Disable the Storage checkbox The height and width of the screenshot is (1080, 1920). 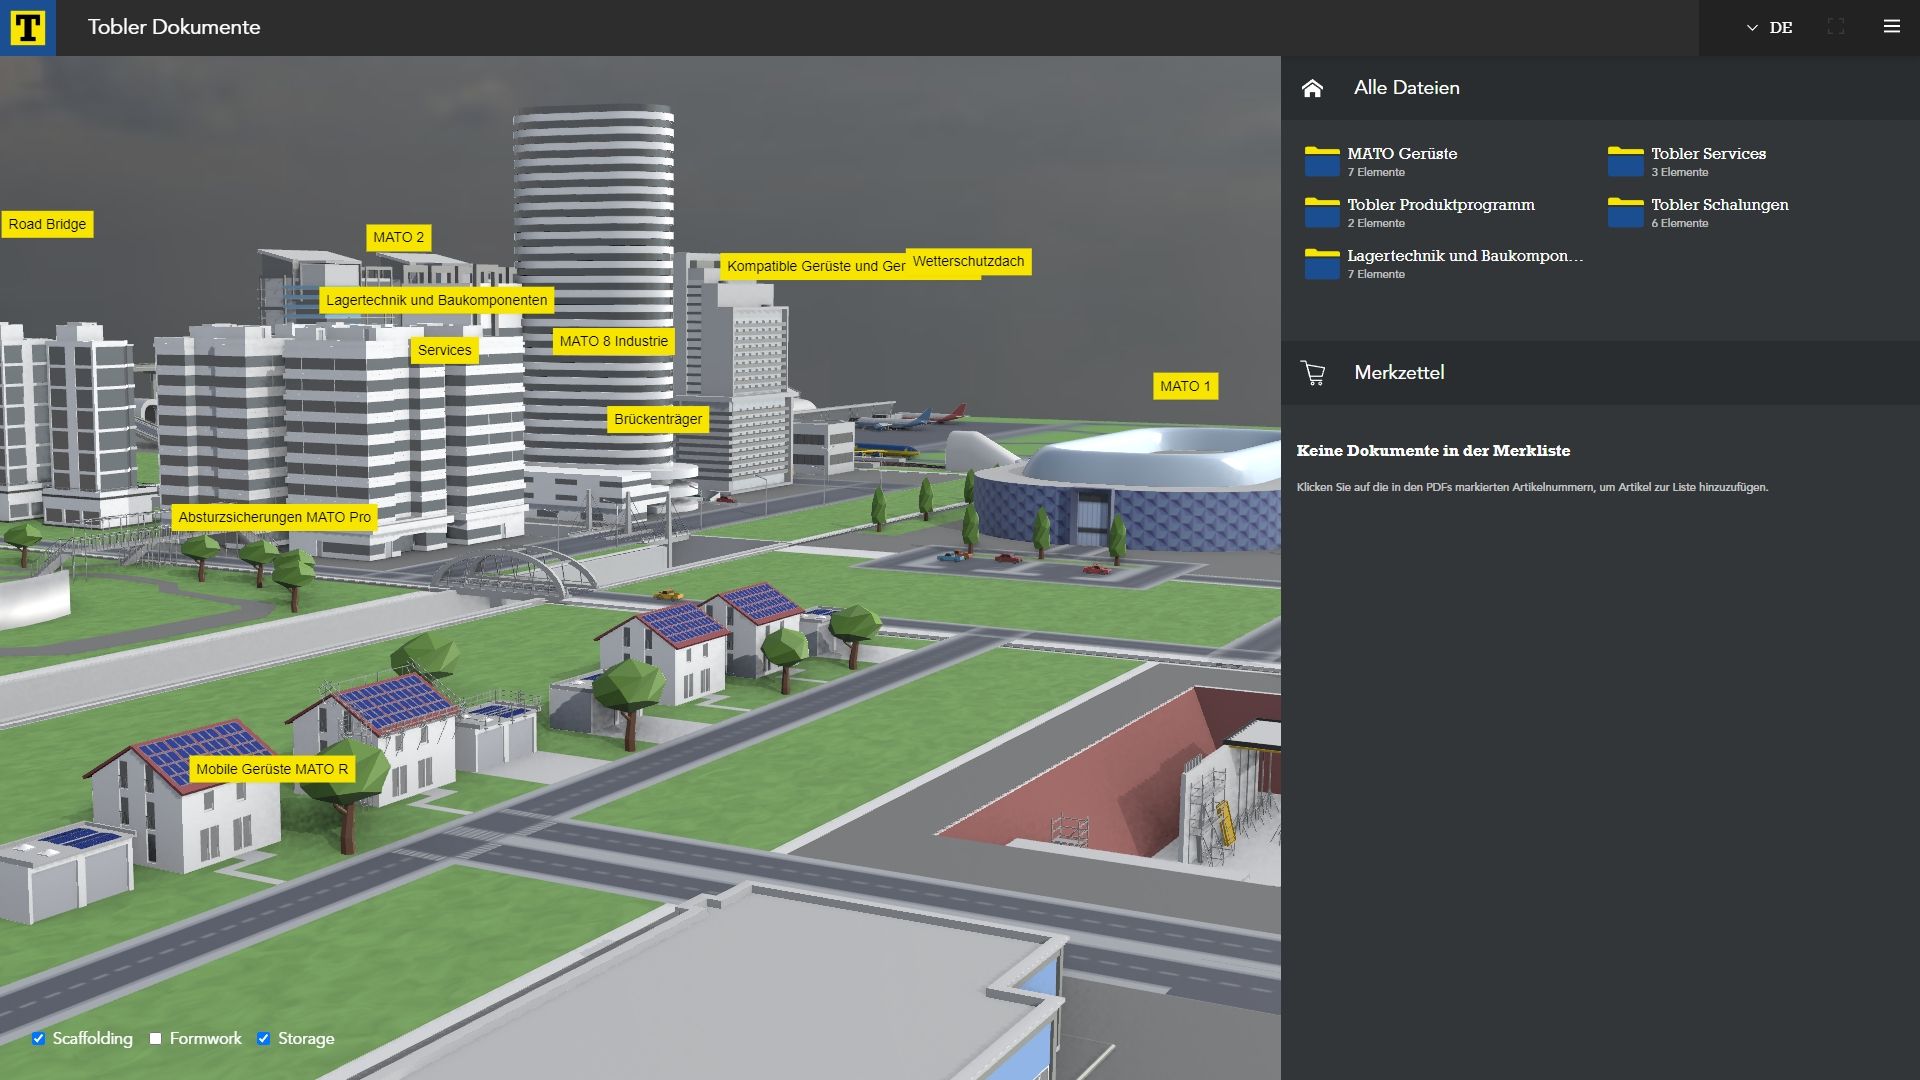click(x=264, y=1039)
